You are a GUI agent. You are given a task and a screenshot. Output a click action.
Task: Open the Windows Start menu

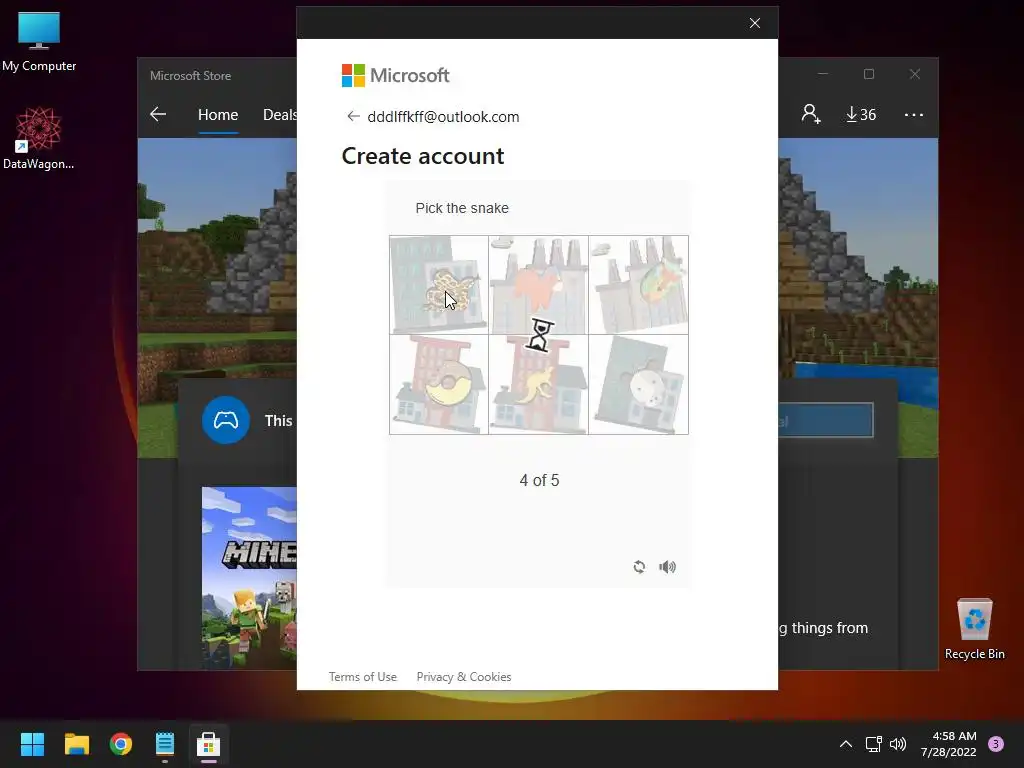32,744
